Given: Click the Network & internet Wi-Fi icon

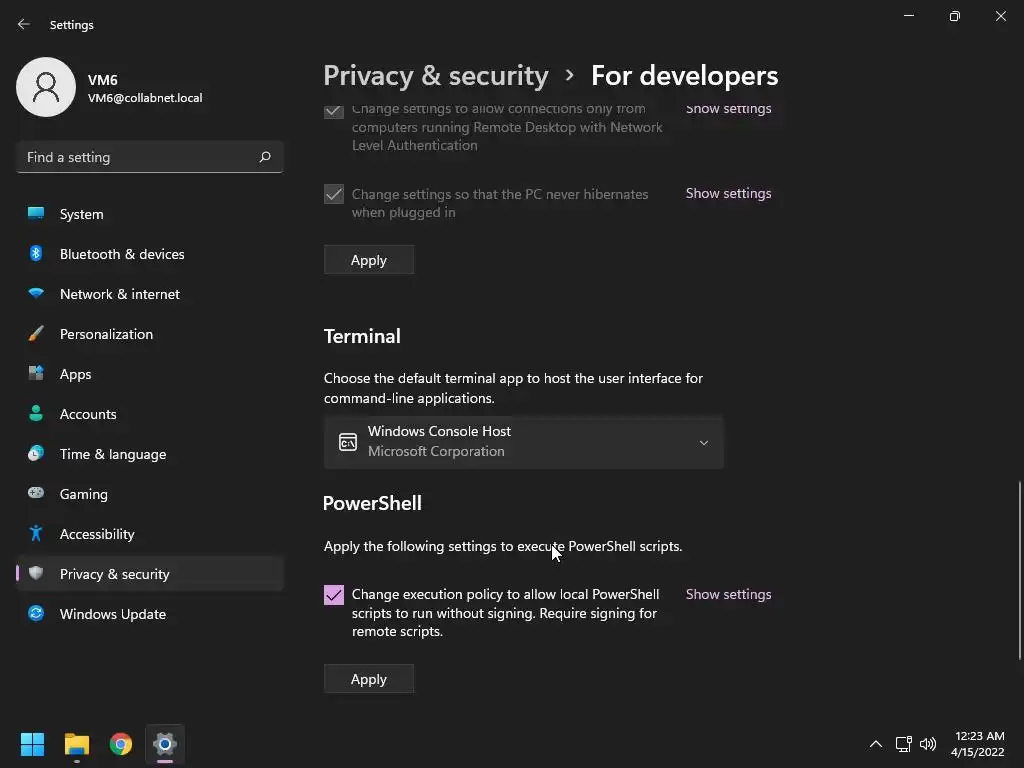Looking at the screenshot, I should [x=36, y=294].
